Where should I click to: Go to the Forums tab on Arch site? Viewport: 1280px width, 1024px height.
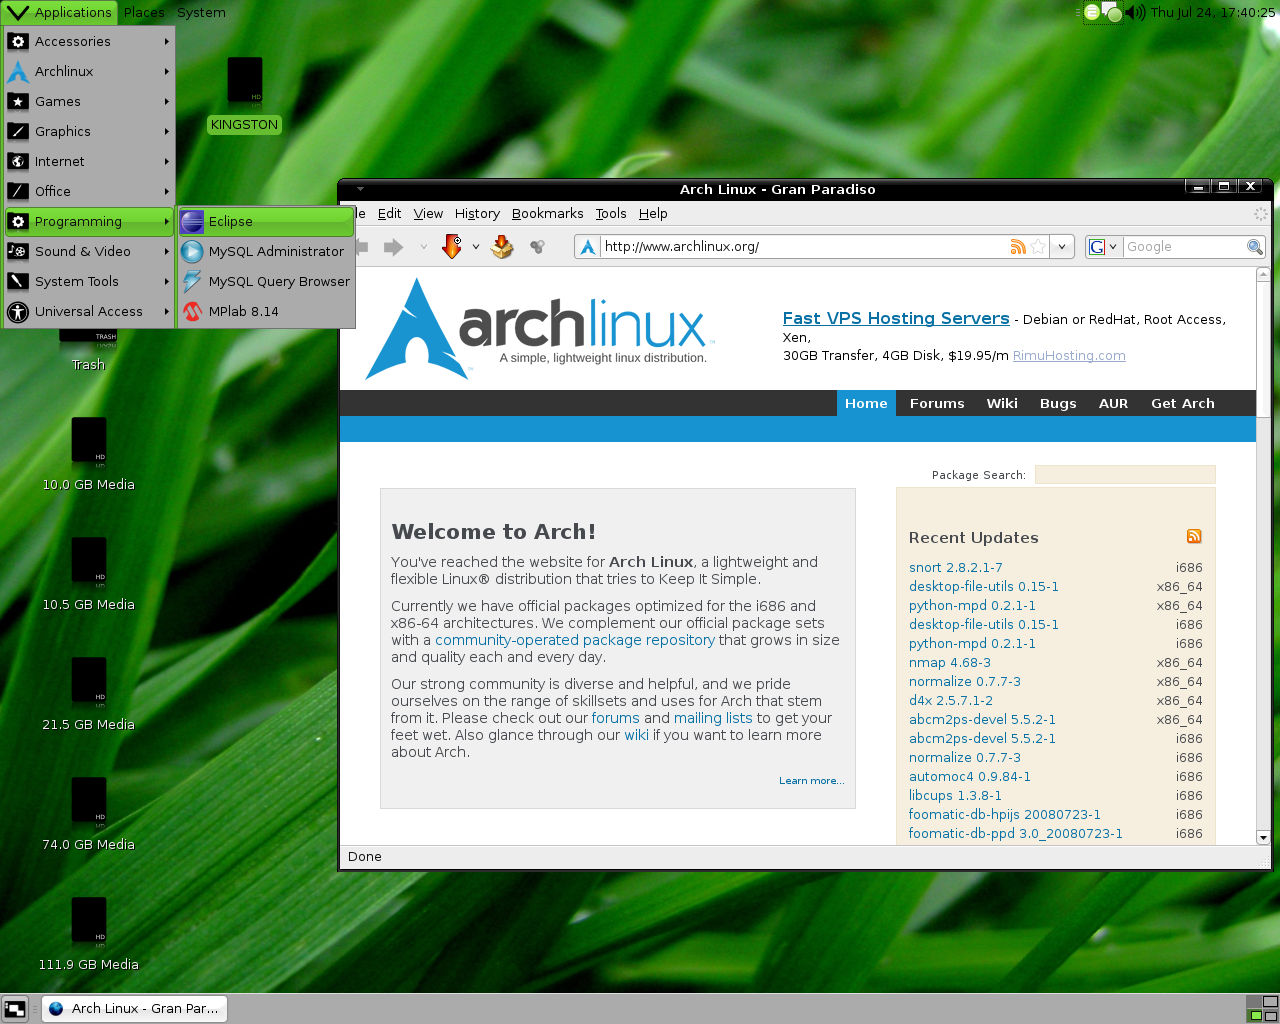(937, 403)
